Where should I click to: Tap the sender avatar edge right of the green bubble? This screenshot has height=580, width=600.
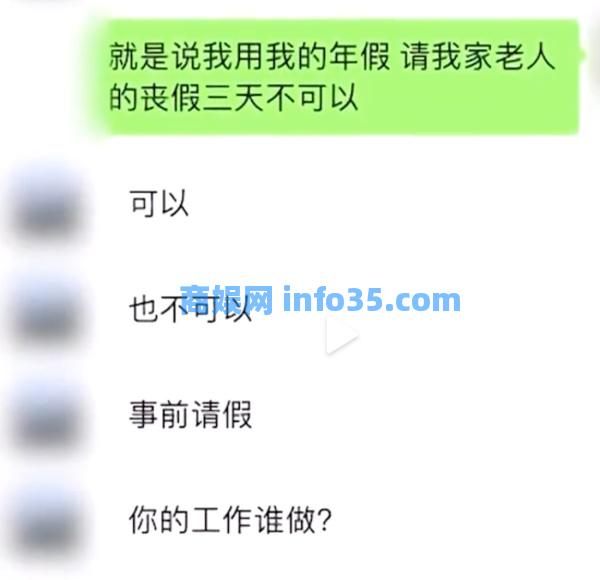(x=596, y=57)
